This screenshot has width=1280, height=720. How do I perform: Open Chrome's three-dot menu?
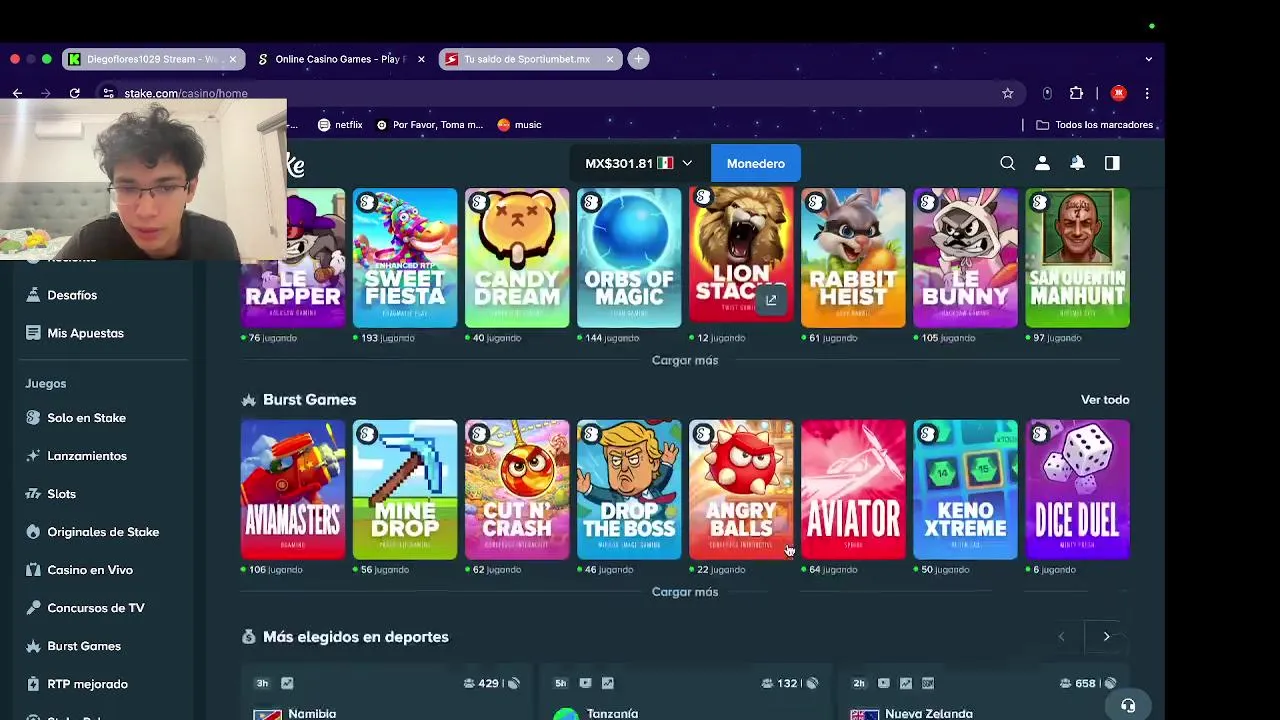tap(1147, 93)
